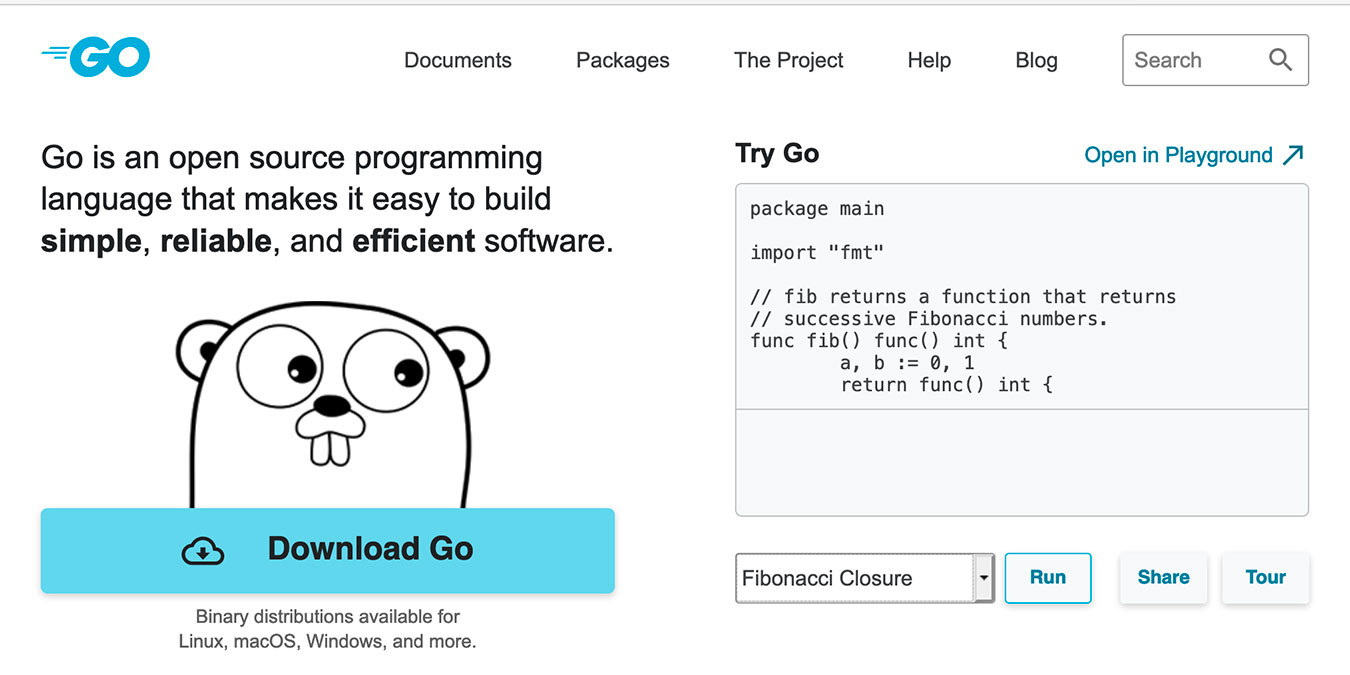Share the current code snippet
The width and height of the screenshot is (1350, 675).
coord(1163,578)
